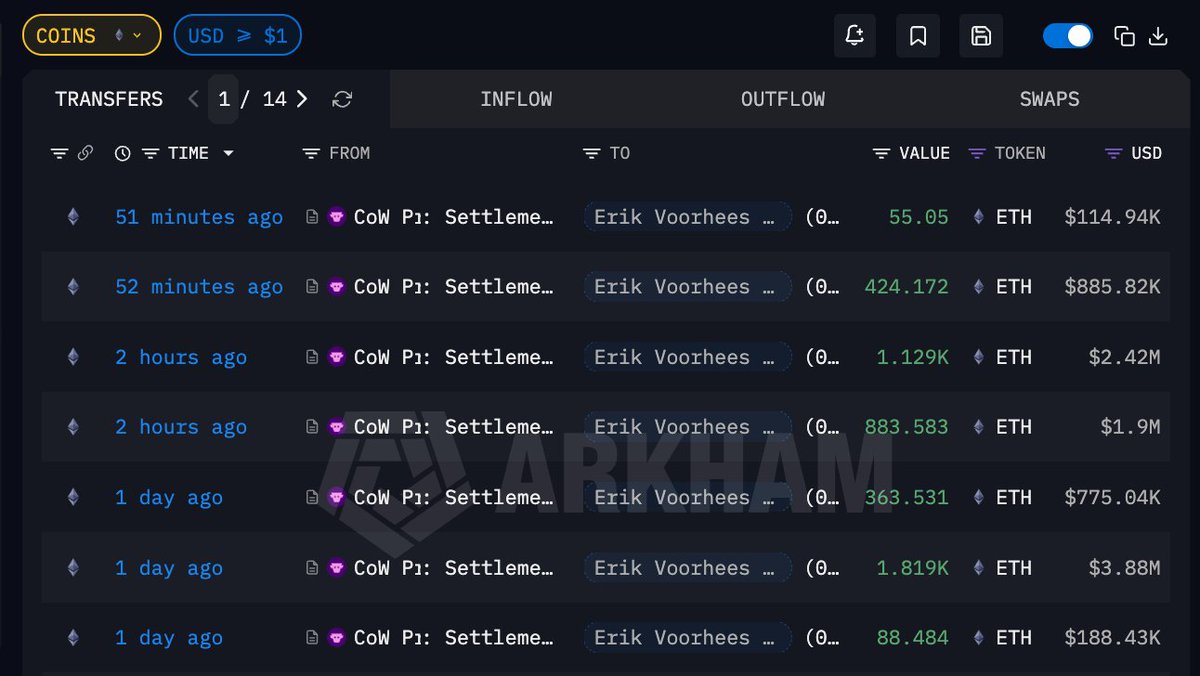The height and width of the screenshot is (676, 1200).
Task: Click ETH token icon in $188.43K row
Action: point(979,637)
